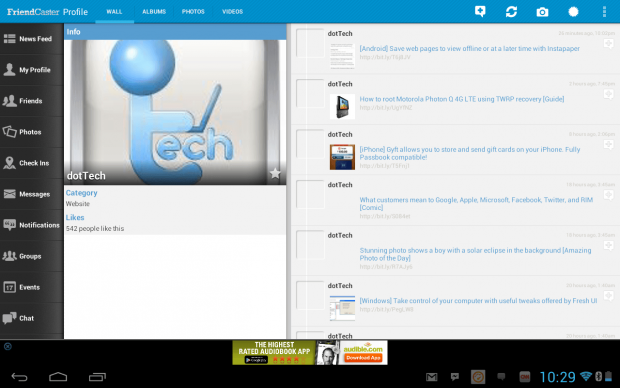
Task: Open the root Motorola Photon Q guide link
Action: point(461,99)
